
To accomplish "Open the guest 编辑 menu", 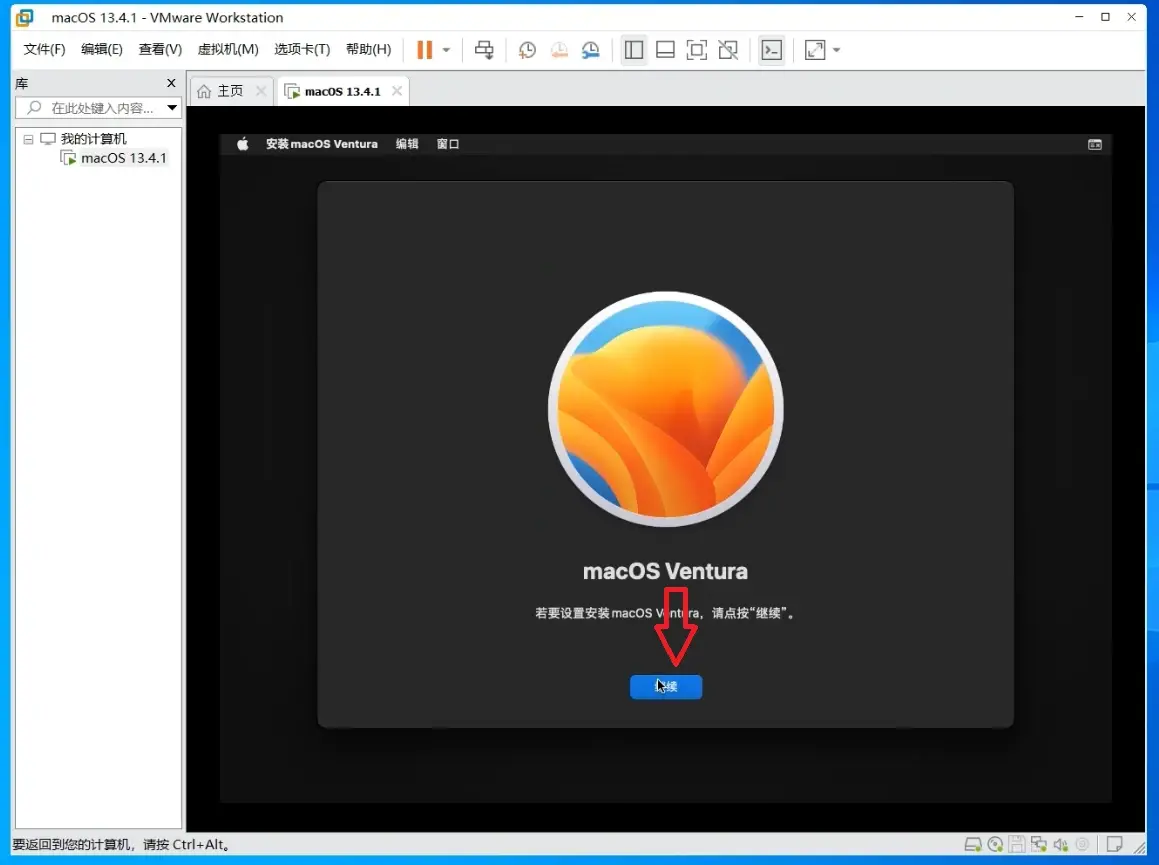I will coord(407,144).
